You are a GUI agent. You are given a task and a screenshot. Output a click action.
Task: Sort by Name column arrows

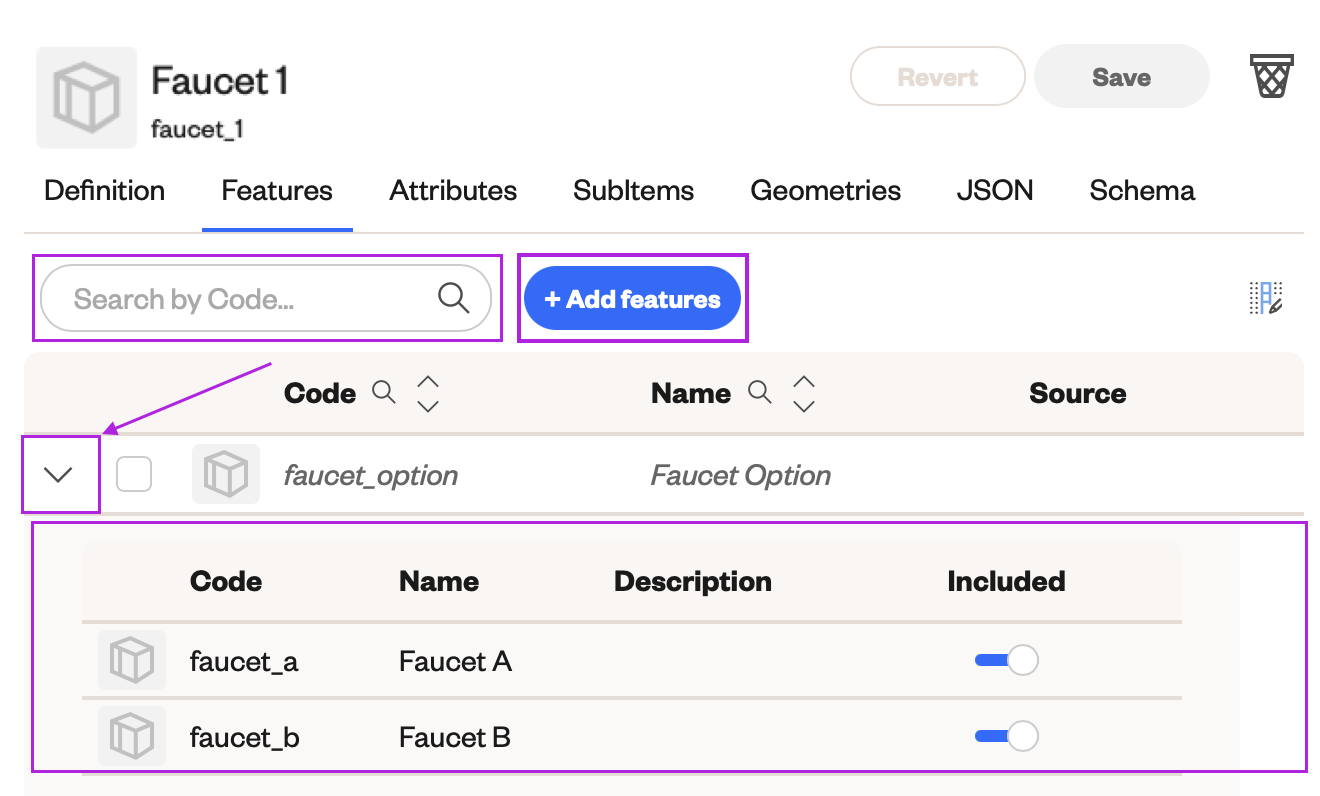804,394
